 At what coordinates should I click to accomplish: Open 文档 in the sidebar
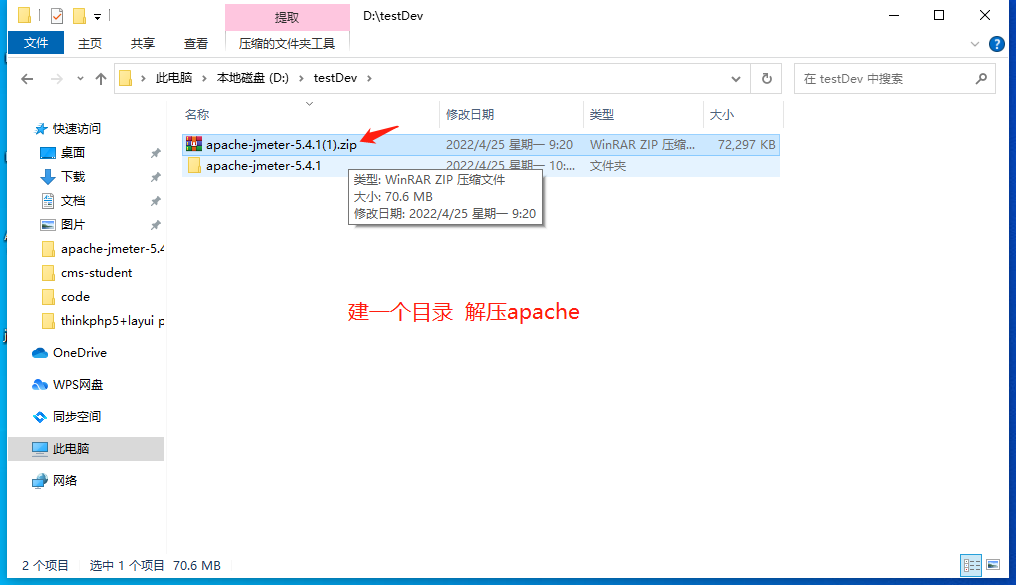tap(73, 200)
